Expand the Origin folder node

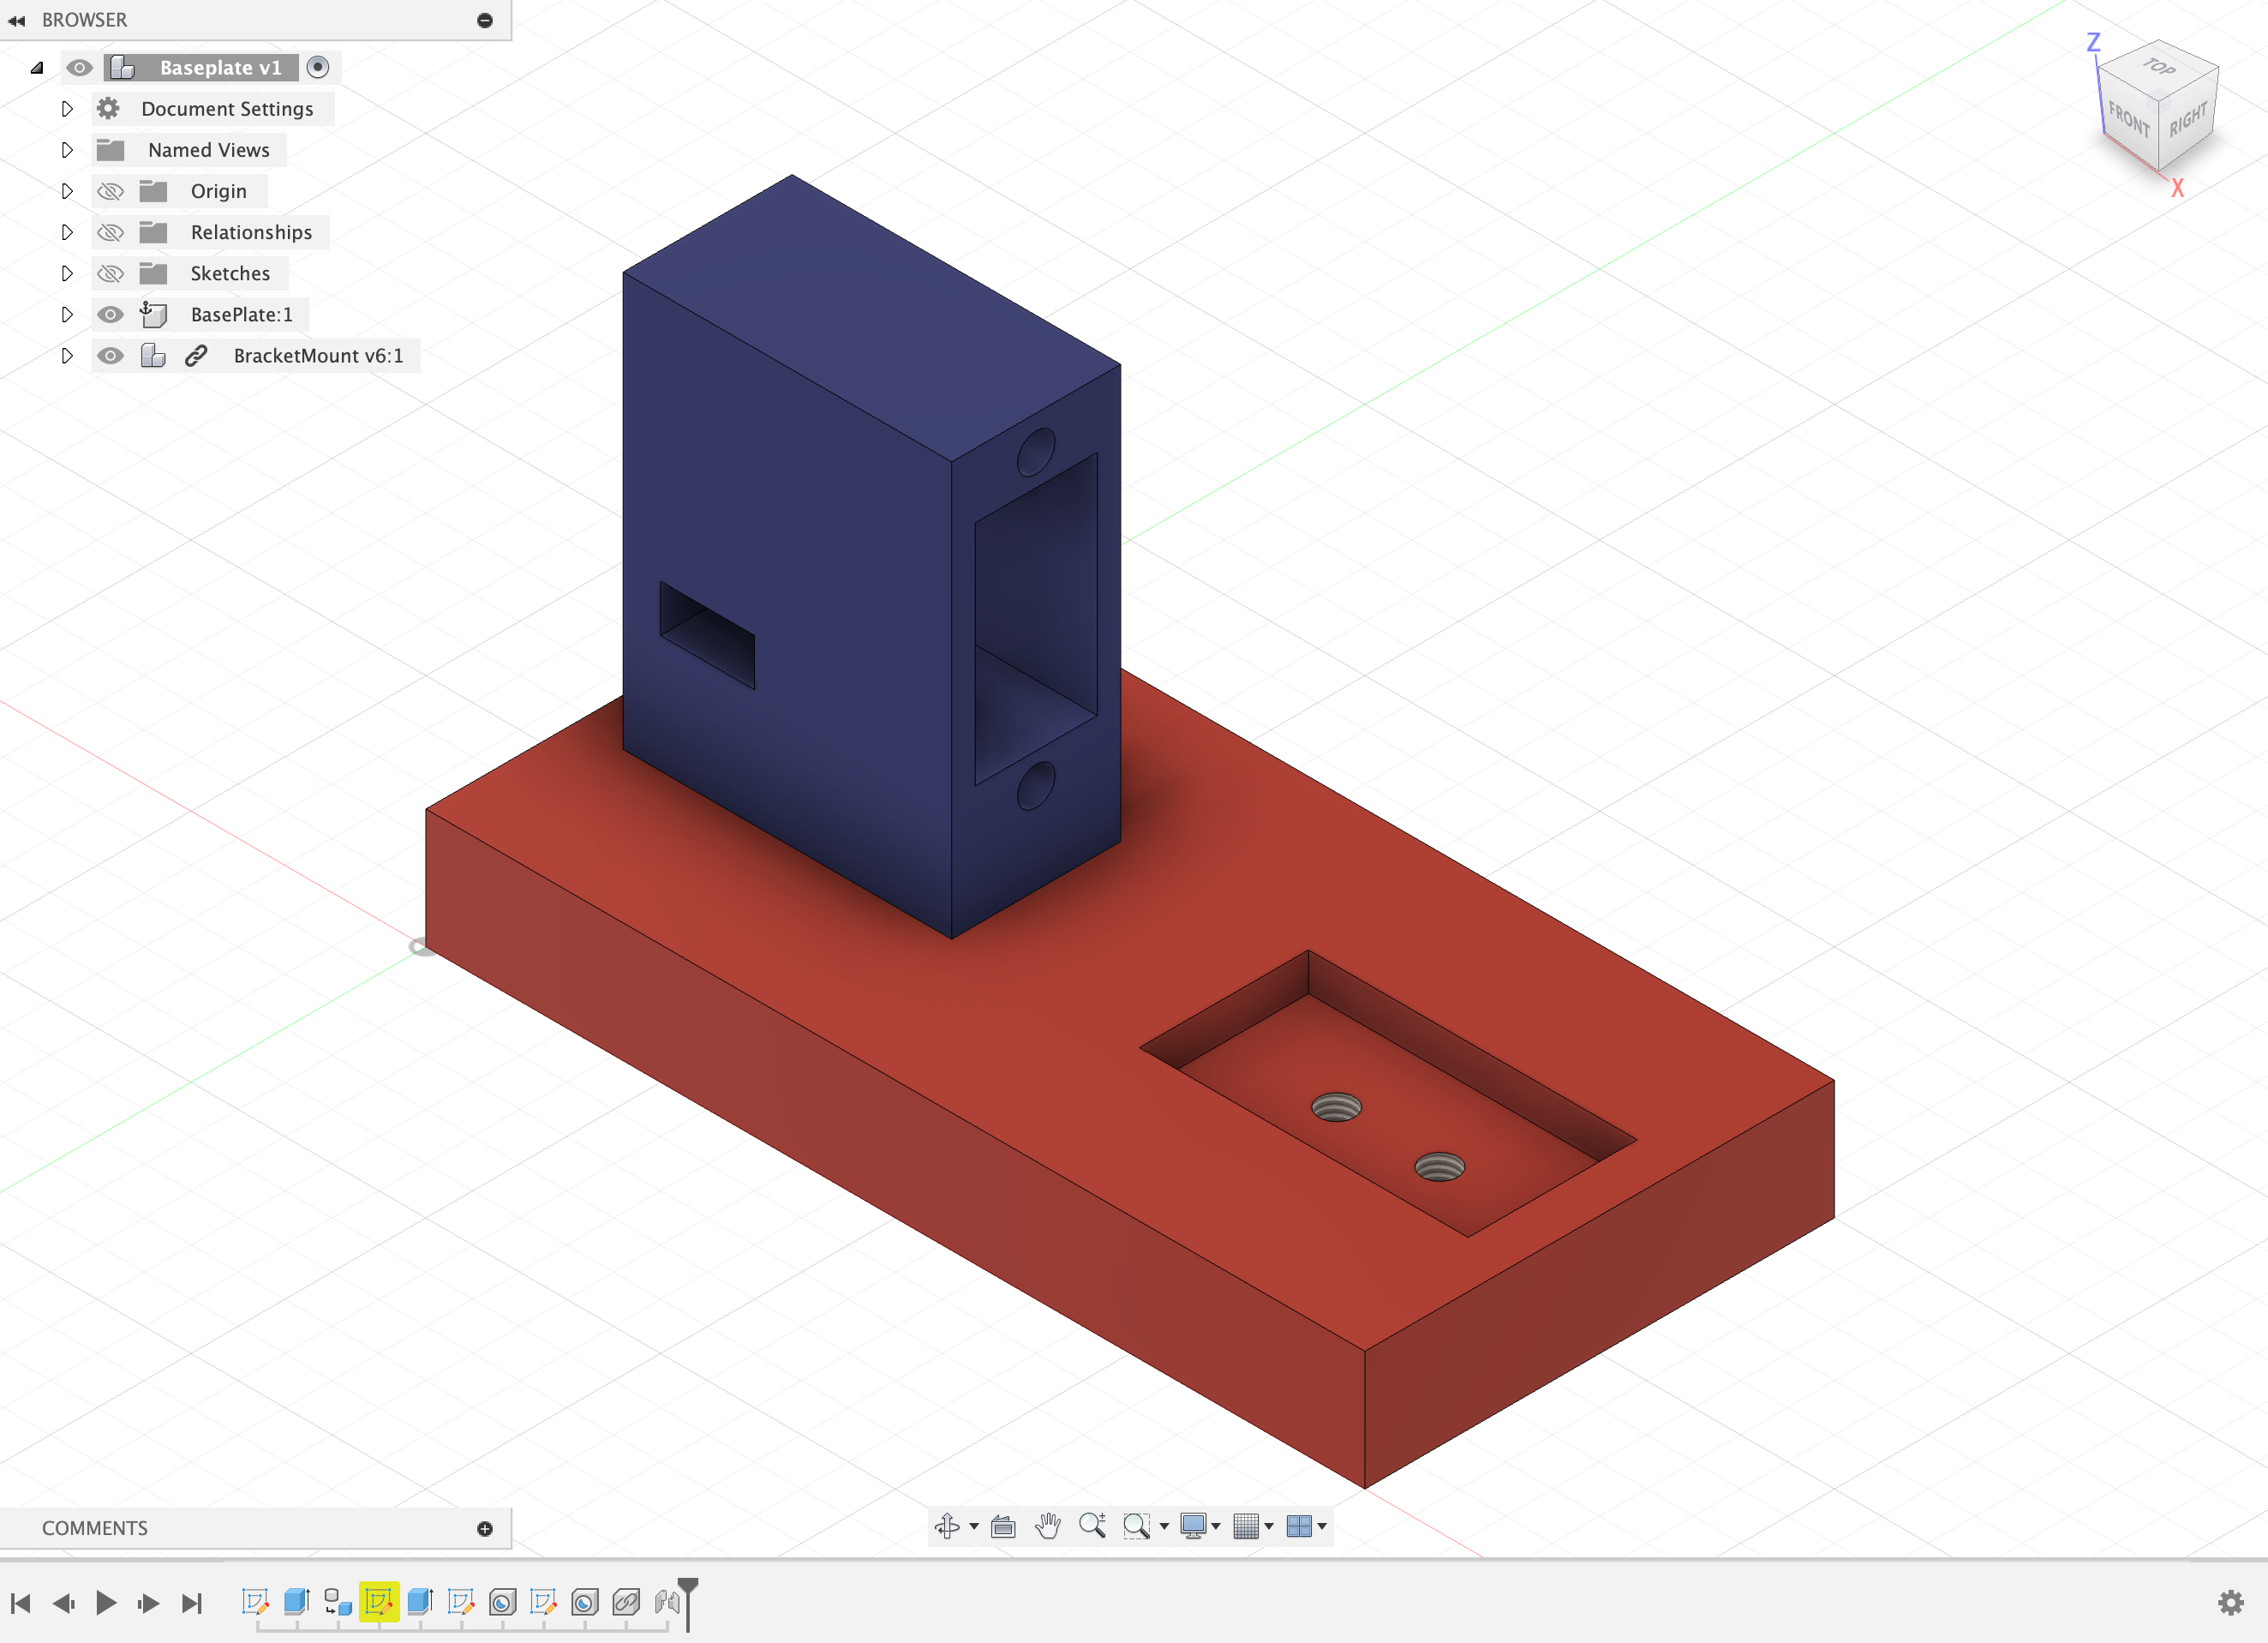[x=67, y=191]
